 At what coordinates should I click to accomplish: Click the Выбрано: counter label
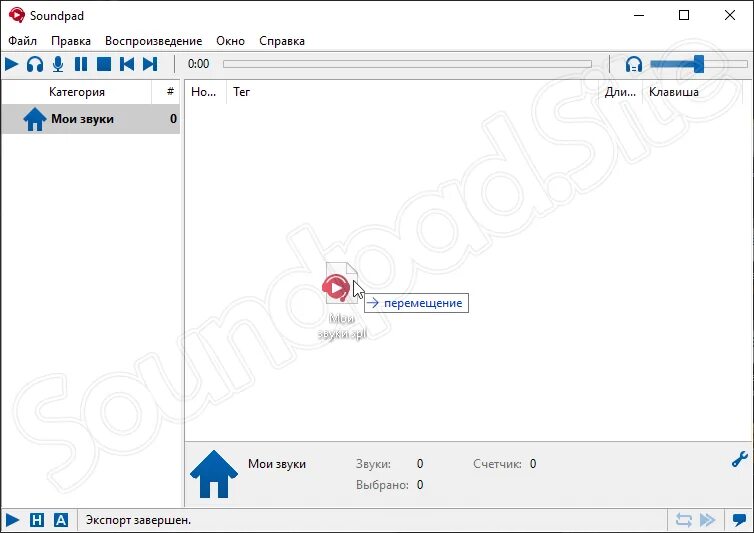[382, 485]
